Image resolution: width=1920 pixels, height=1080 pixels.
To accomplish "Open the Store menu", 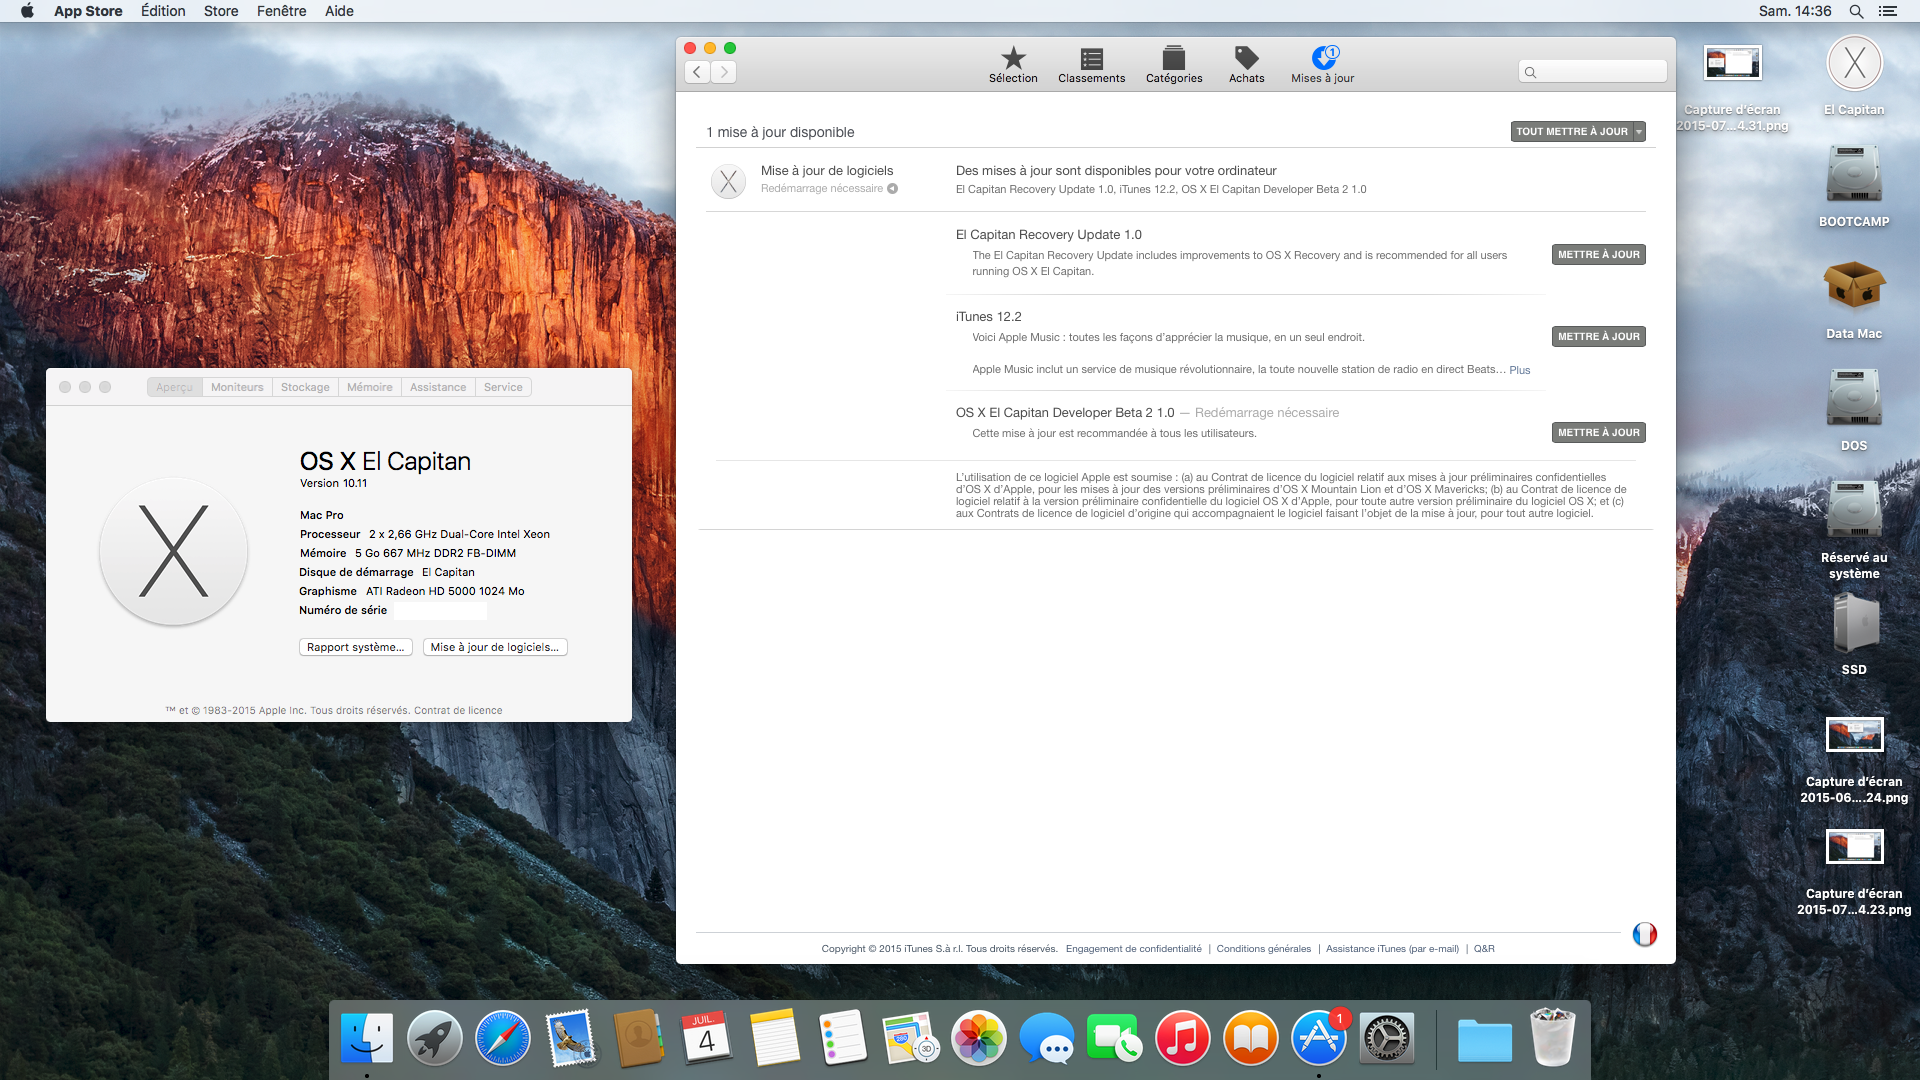I will pos(221,11).
